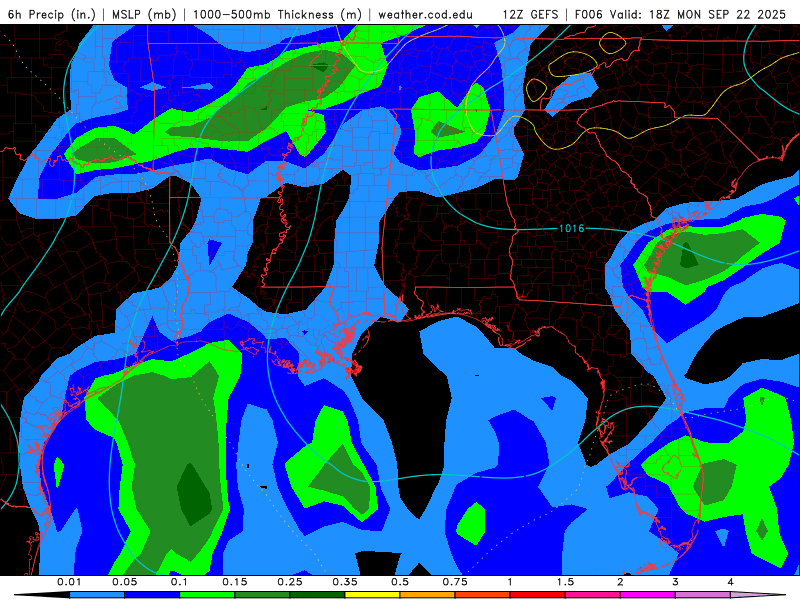Select the 1016 isobar contour label

[x=571, y=228]
